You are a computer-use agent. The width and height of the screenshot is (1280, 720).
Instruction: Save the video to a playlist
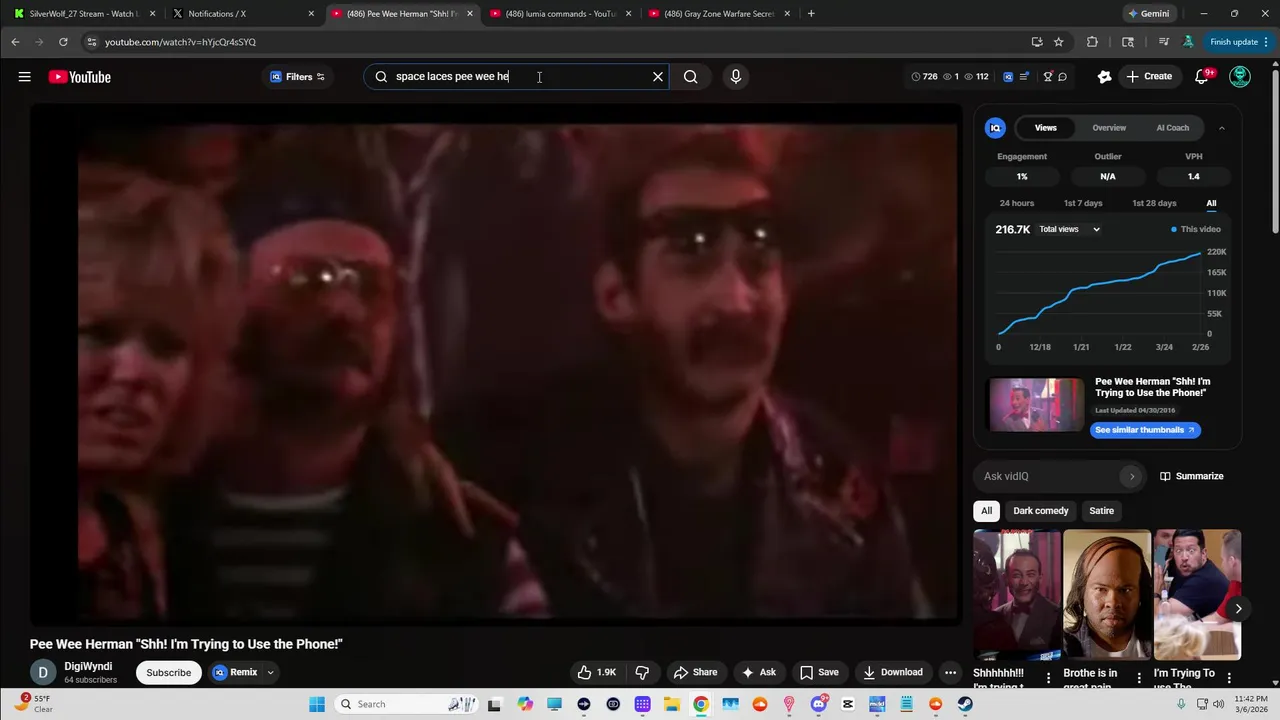(x=819, y=672)
